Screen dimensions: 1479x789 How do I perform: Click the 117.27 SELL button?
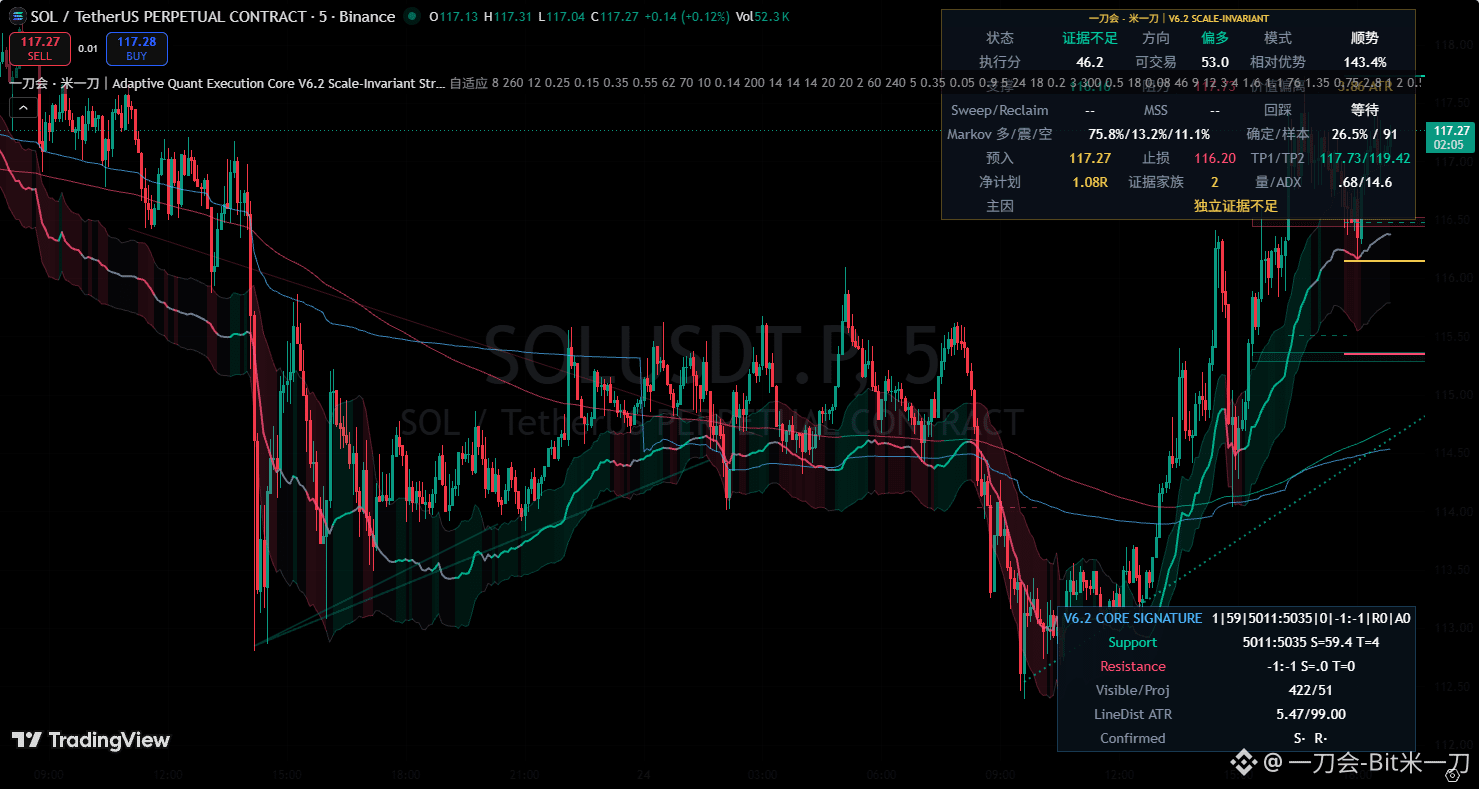(40, 48)
